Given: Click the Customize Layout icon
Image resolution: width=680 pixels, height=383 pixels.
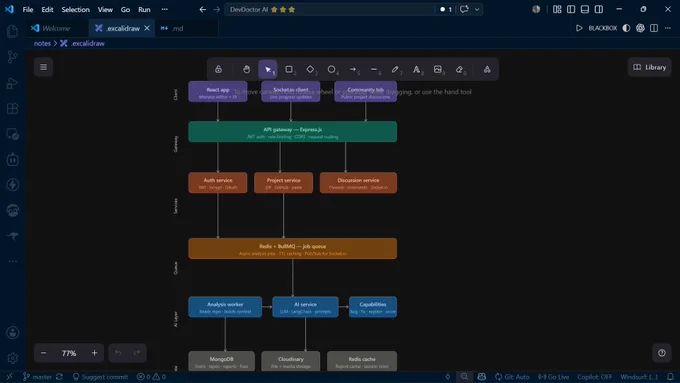Looking at the screenshot, I should (x=557, y=10).
